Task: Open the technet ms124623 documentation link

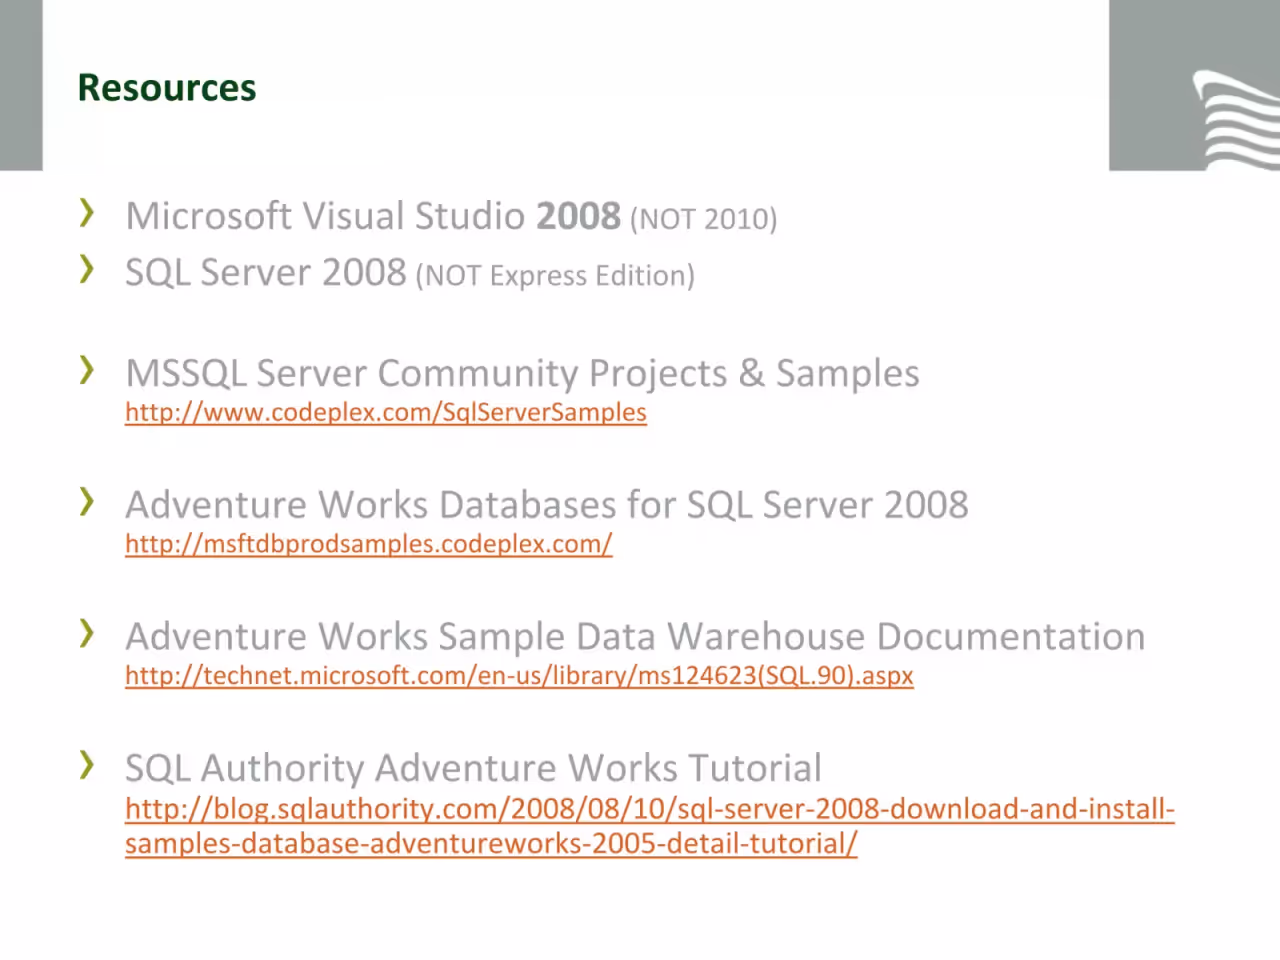Action: [x=519, y=676]
